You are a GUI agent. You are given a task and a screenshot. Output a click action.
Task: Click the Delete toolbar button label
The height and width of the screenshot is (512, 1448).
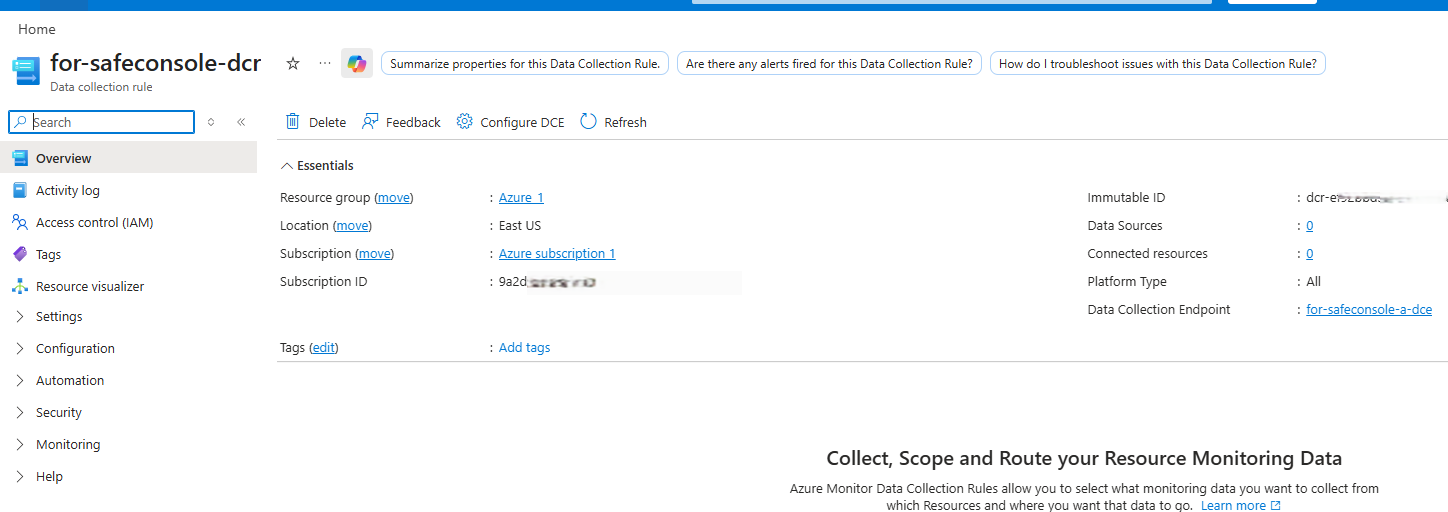click(x=327, y=122)
